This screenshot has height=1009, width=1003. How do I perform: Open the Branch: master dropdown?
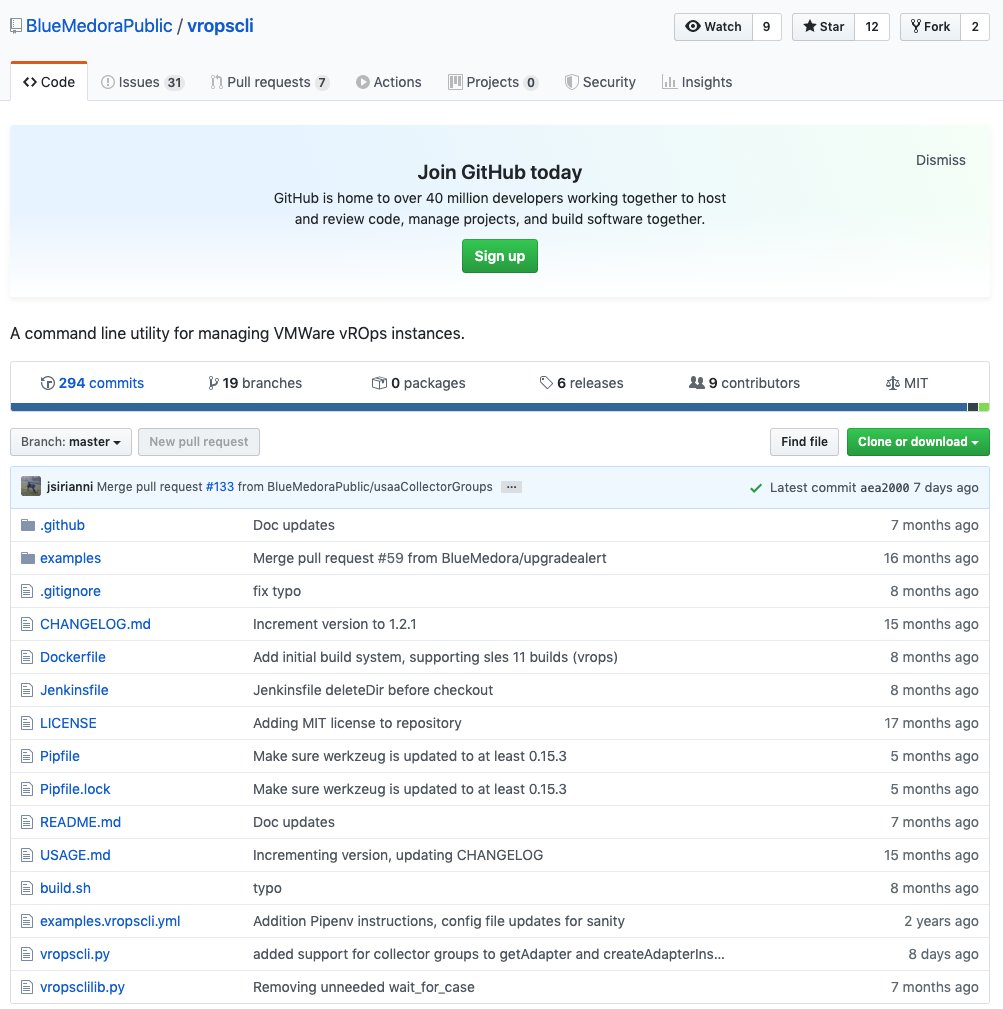(71, 442)
